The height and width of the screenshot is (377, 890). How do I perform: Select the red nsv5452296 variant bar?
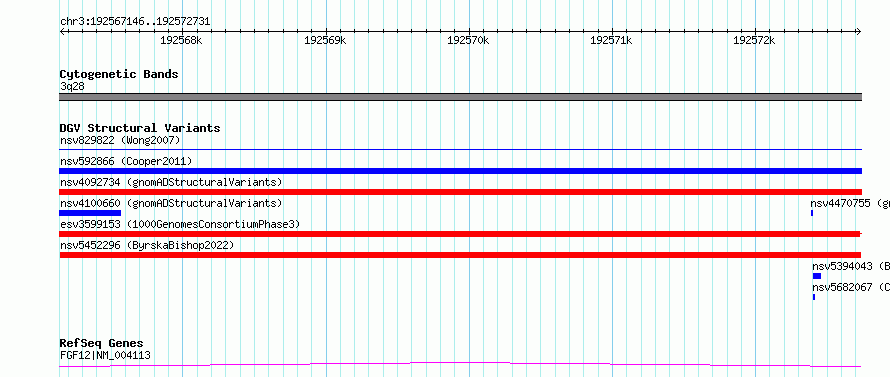pyautogui.click(x=460, y=255)
